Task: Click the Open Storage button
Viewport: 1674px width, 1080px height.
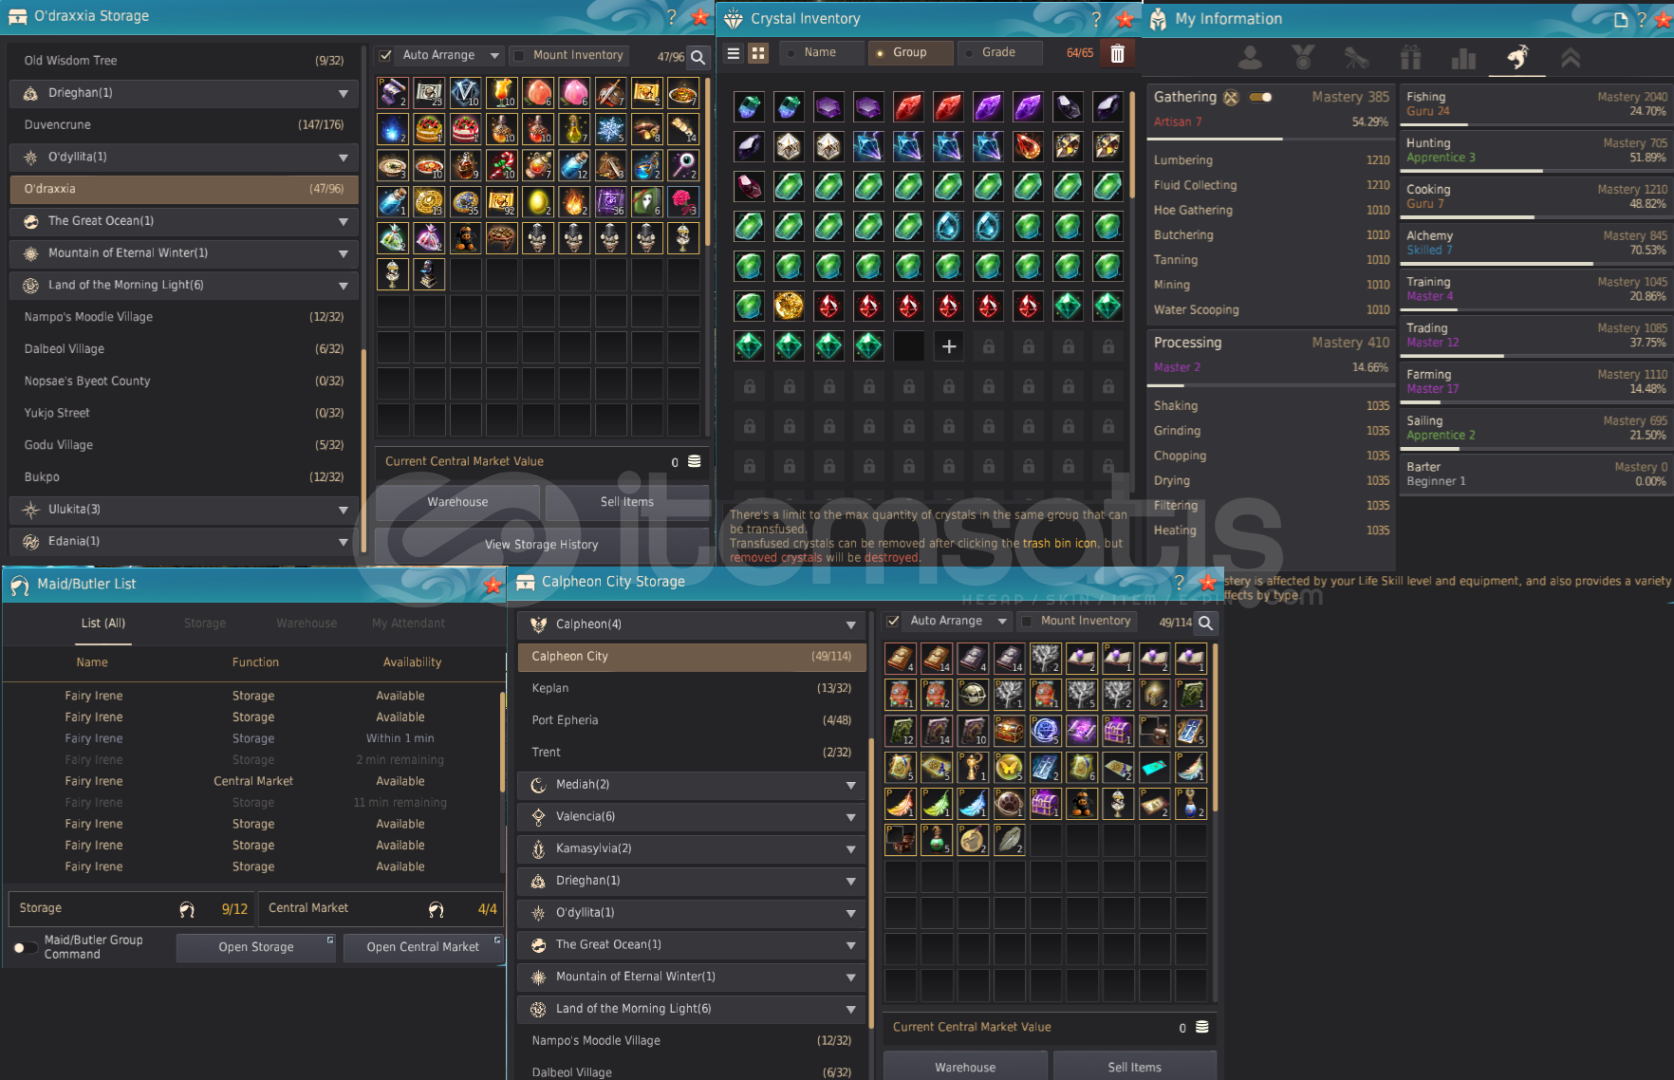Action: (x=256, y=947)
